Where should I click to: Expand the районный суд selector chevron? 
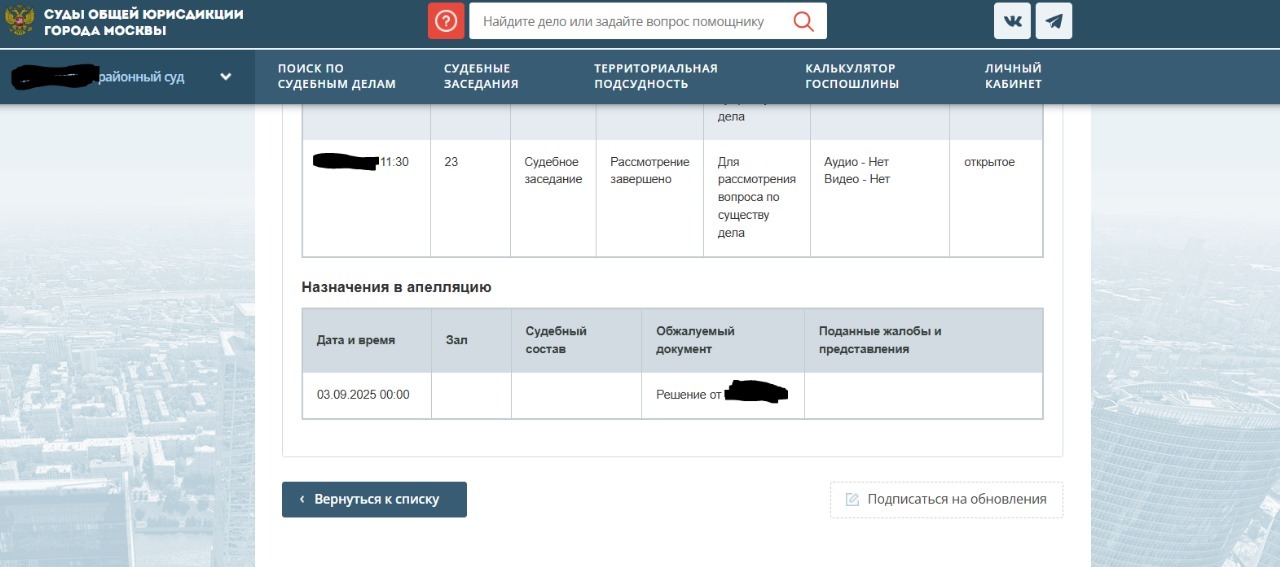(226, 77)
